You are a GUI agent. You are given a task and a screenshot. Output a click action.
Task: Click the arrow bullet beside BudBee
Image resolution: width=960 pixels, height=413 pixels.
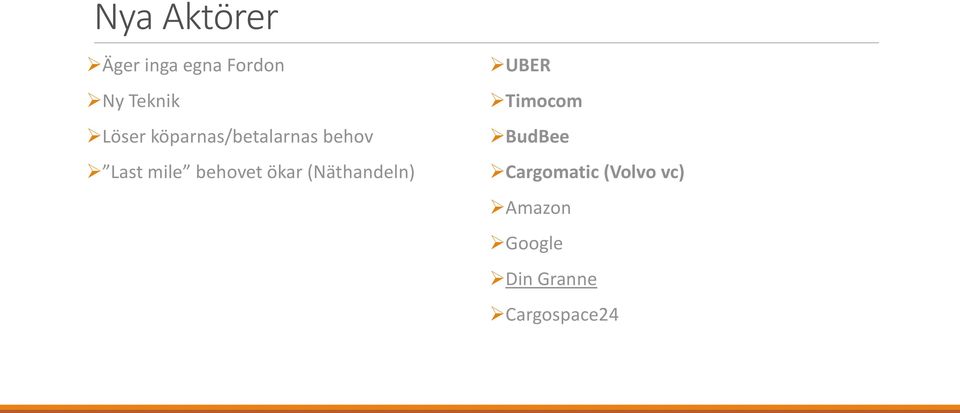pyautogui.click(x=497, y=136)
